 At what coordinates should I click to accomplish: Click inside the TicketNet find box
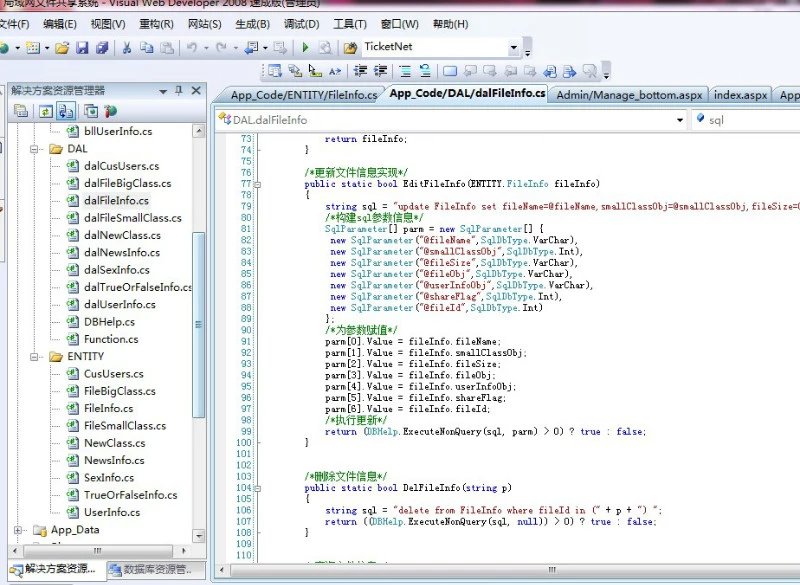(434, 47)
